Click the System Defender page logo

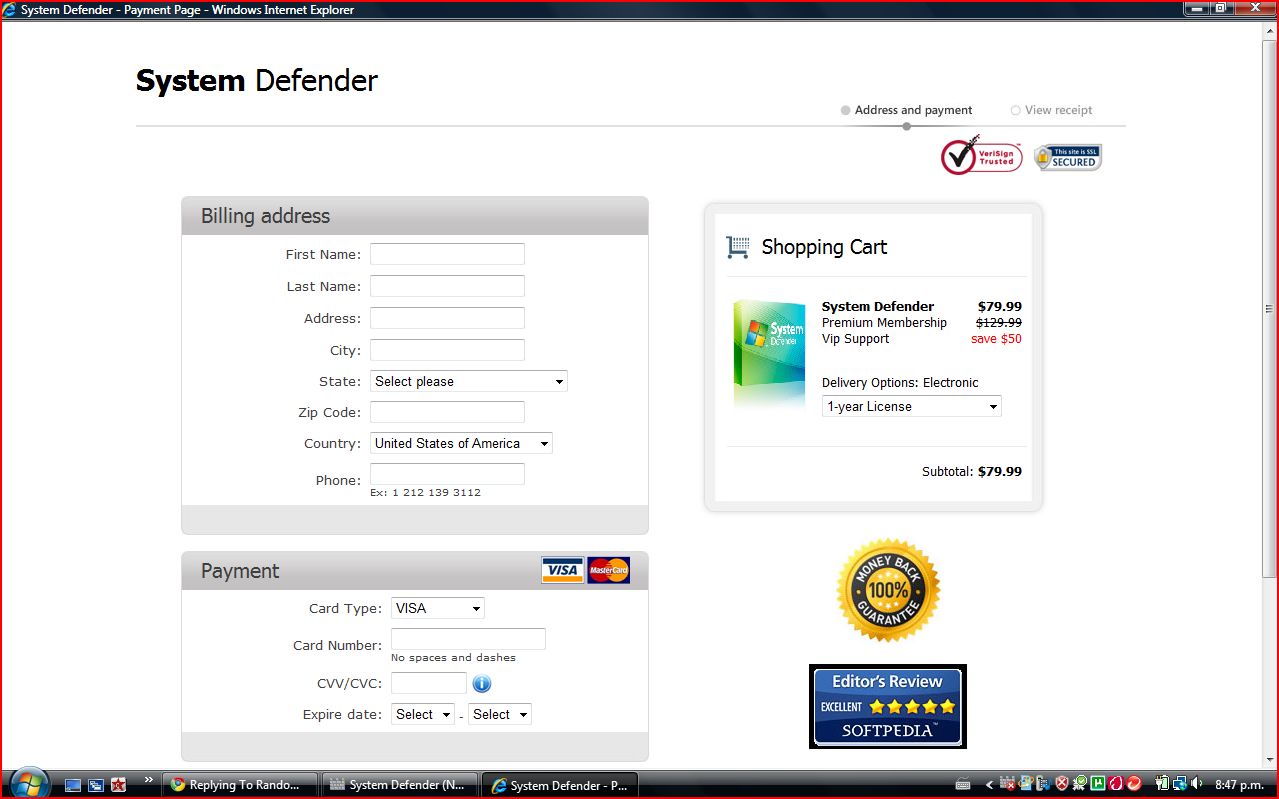pos(257,81)
